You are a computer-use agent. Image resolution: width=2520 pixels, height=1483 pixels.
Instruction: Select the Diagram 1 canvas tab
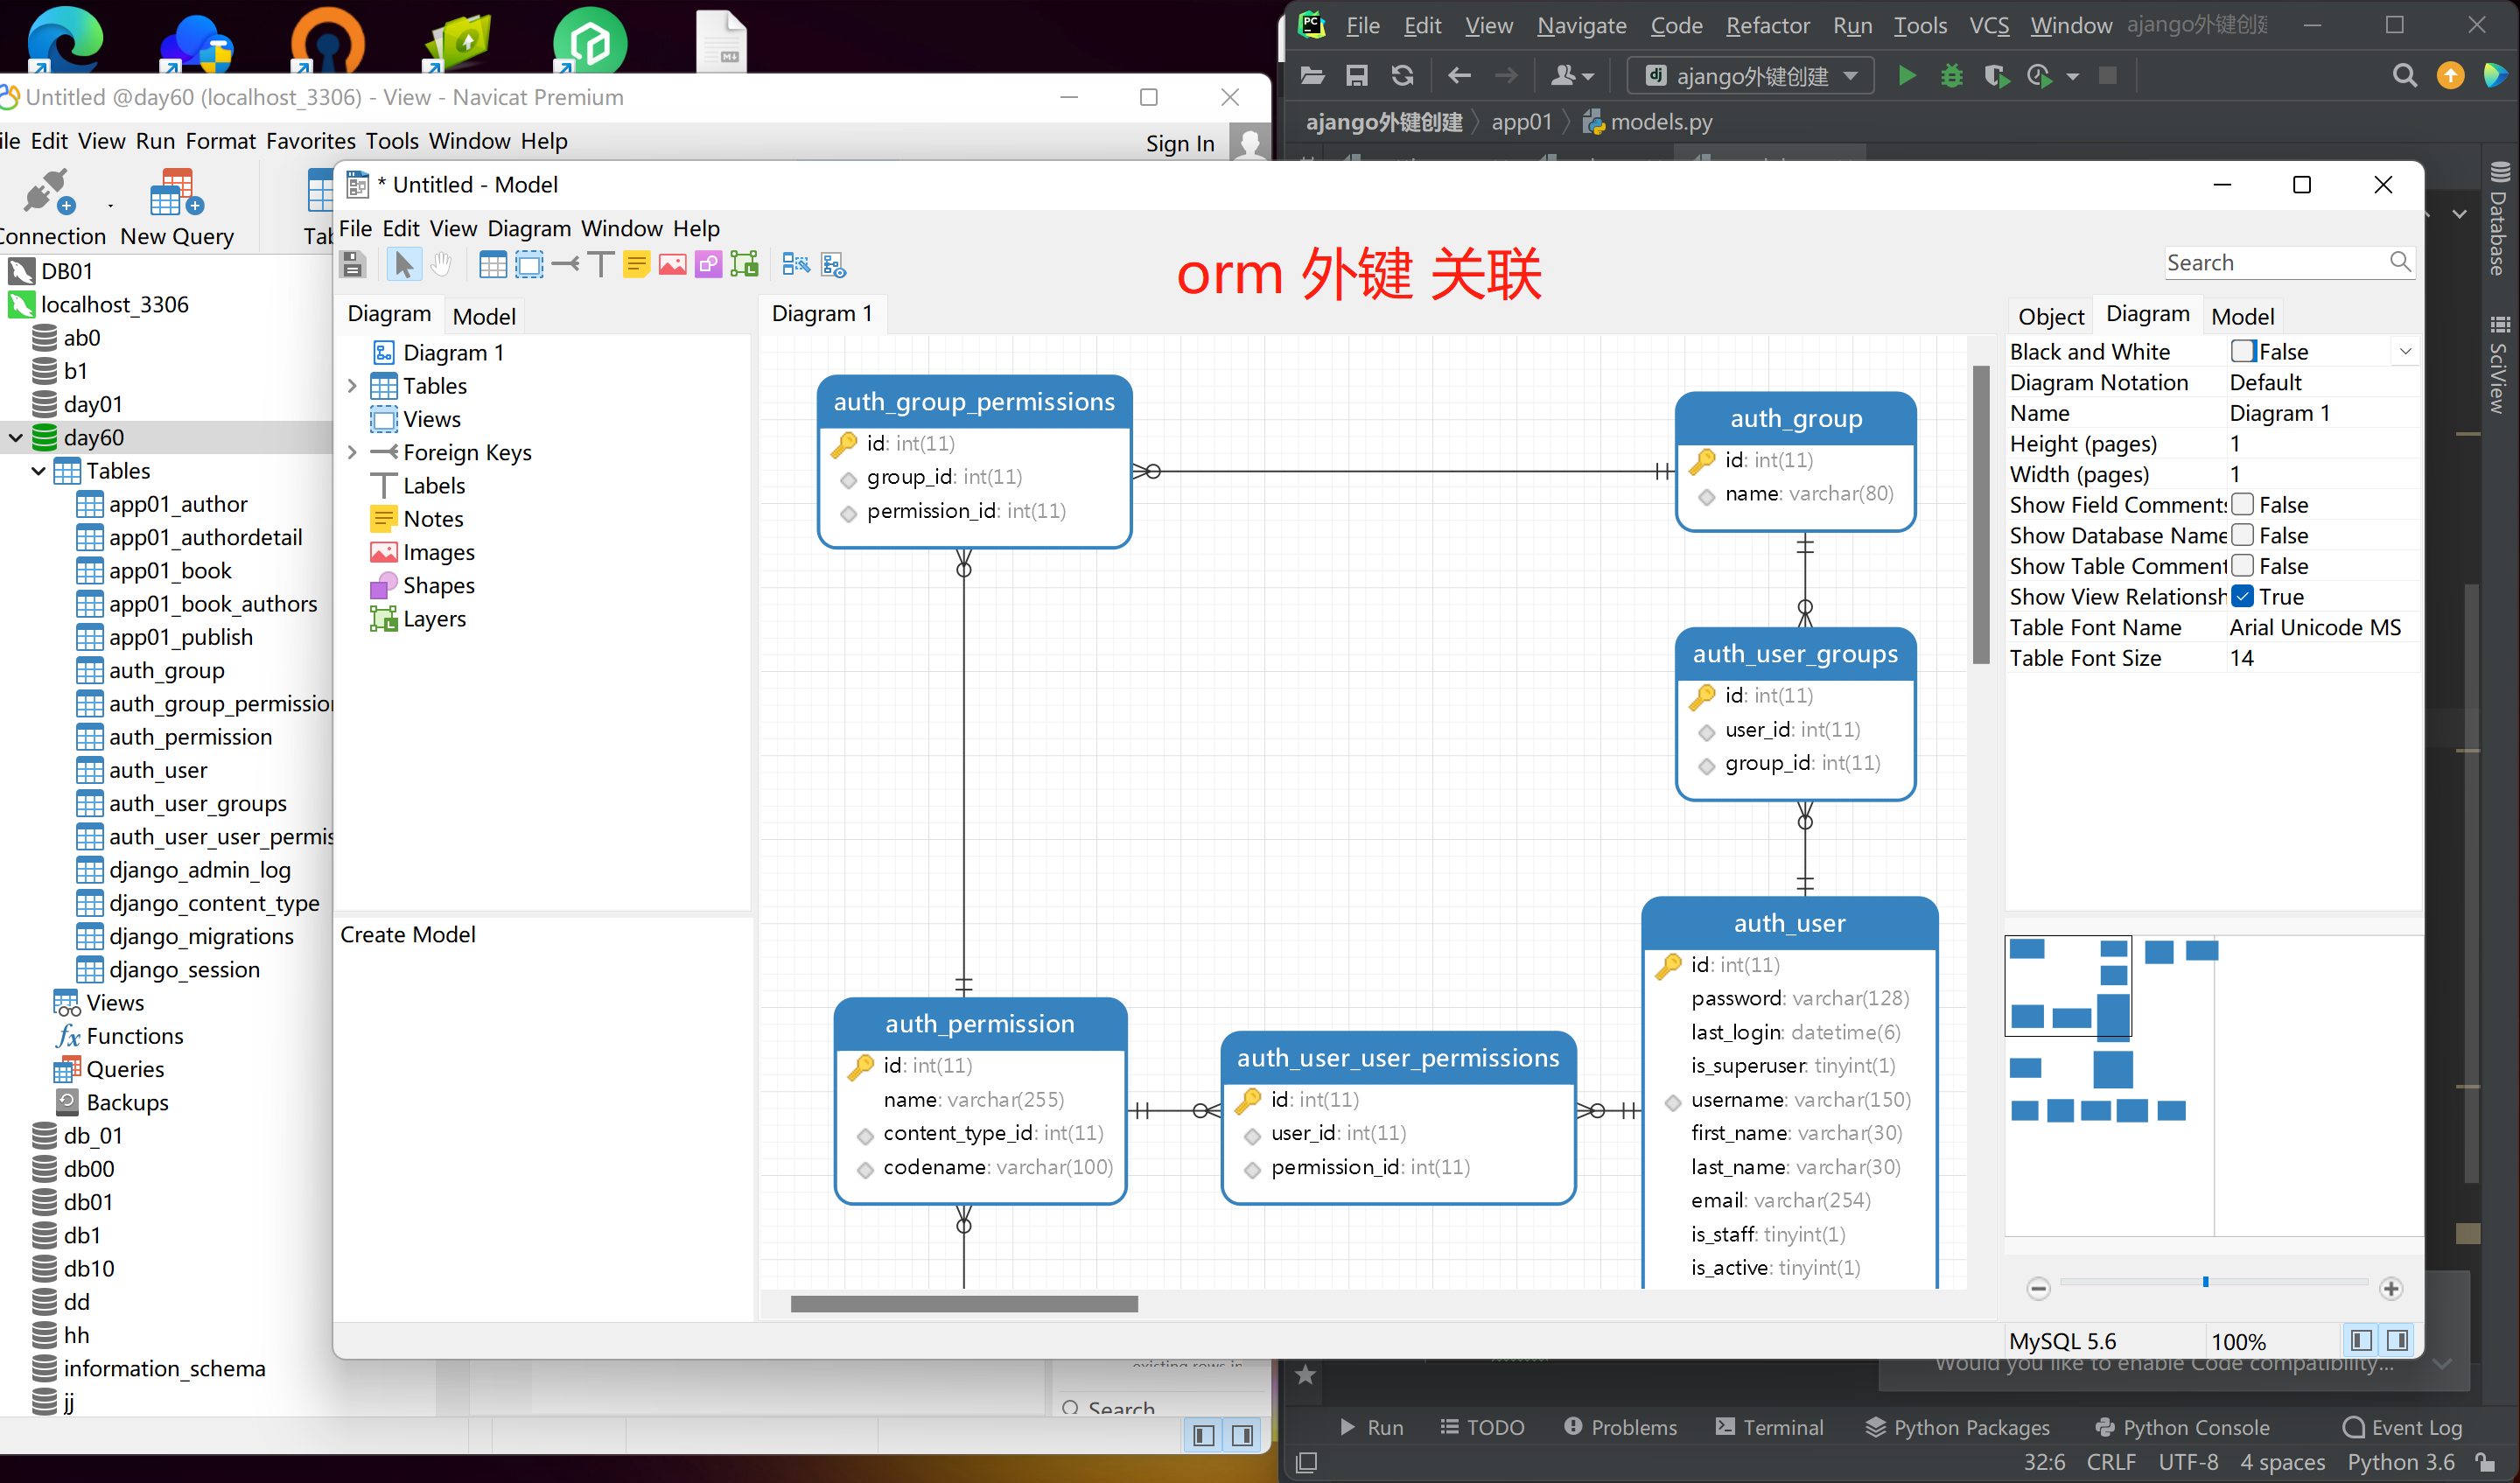821,313
